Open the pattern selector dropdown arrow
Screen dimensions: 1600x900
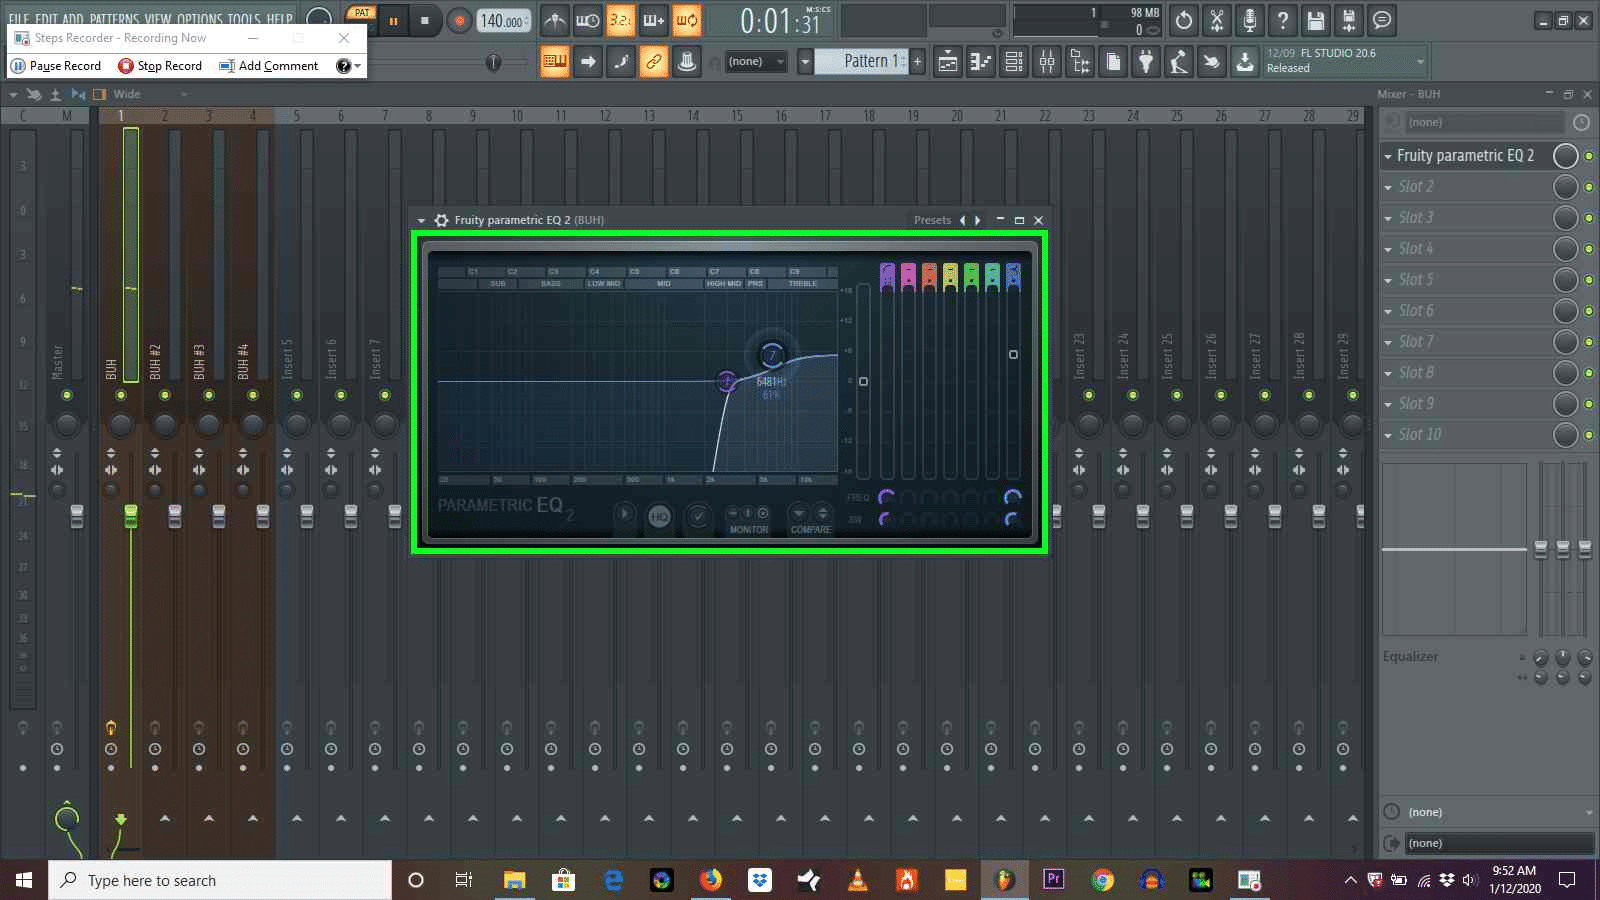click(x=805, y=62)
